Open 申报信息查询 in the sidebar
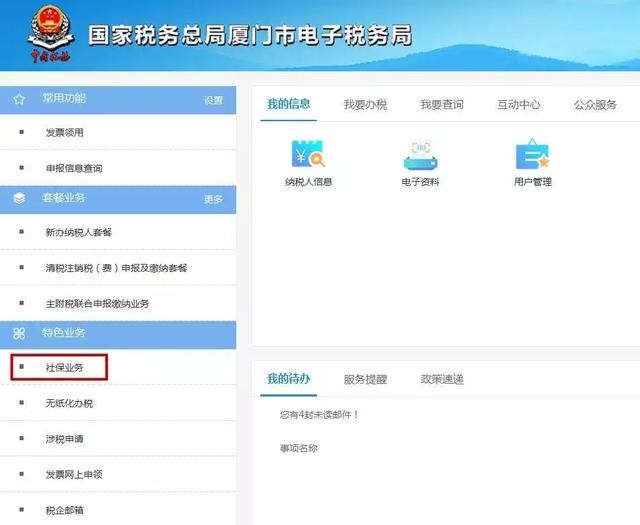Screen dimensions: 640x525 (x=74, y=168)
